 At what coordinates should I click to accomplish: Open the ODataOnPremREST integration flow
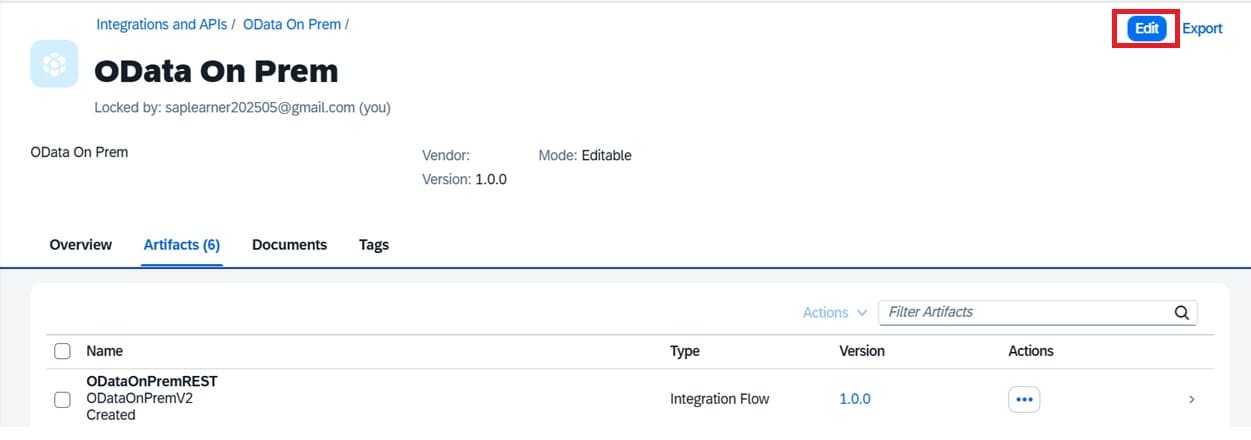pos(152,381)
